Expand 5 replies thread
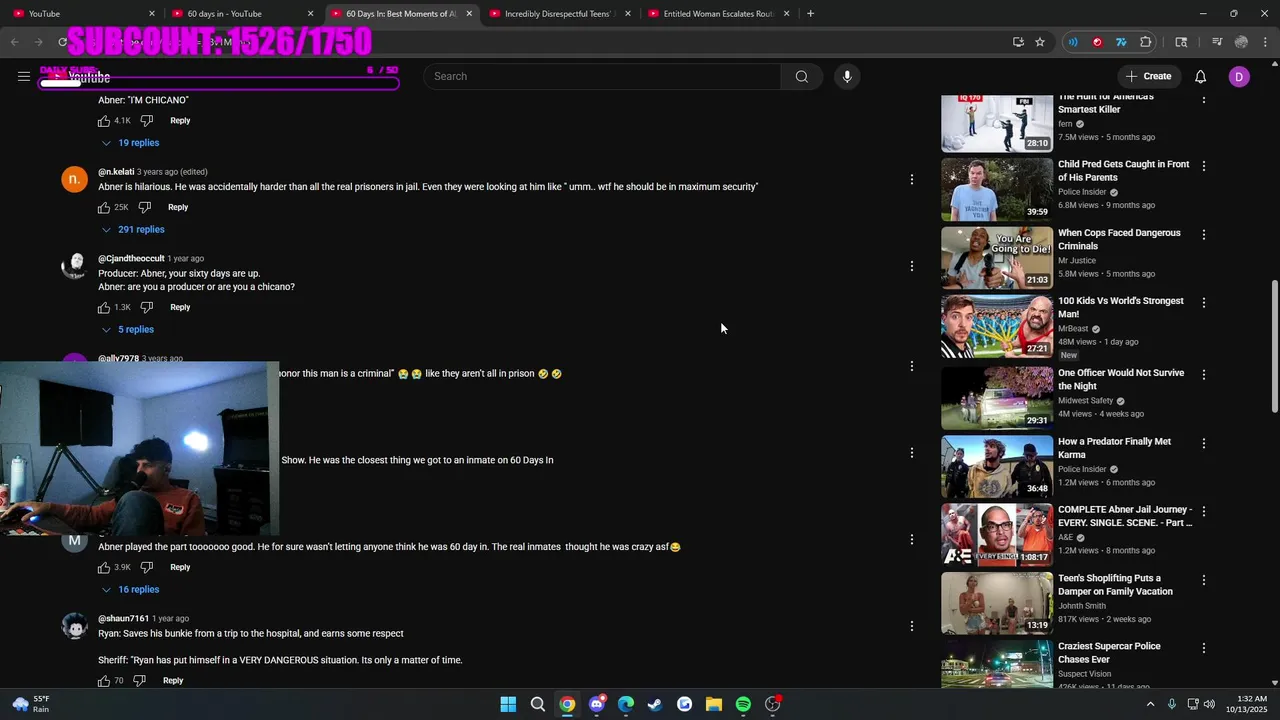The width and height of the screenshot is (1280, 720). [x=127, y=329]
